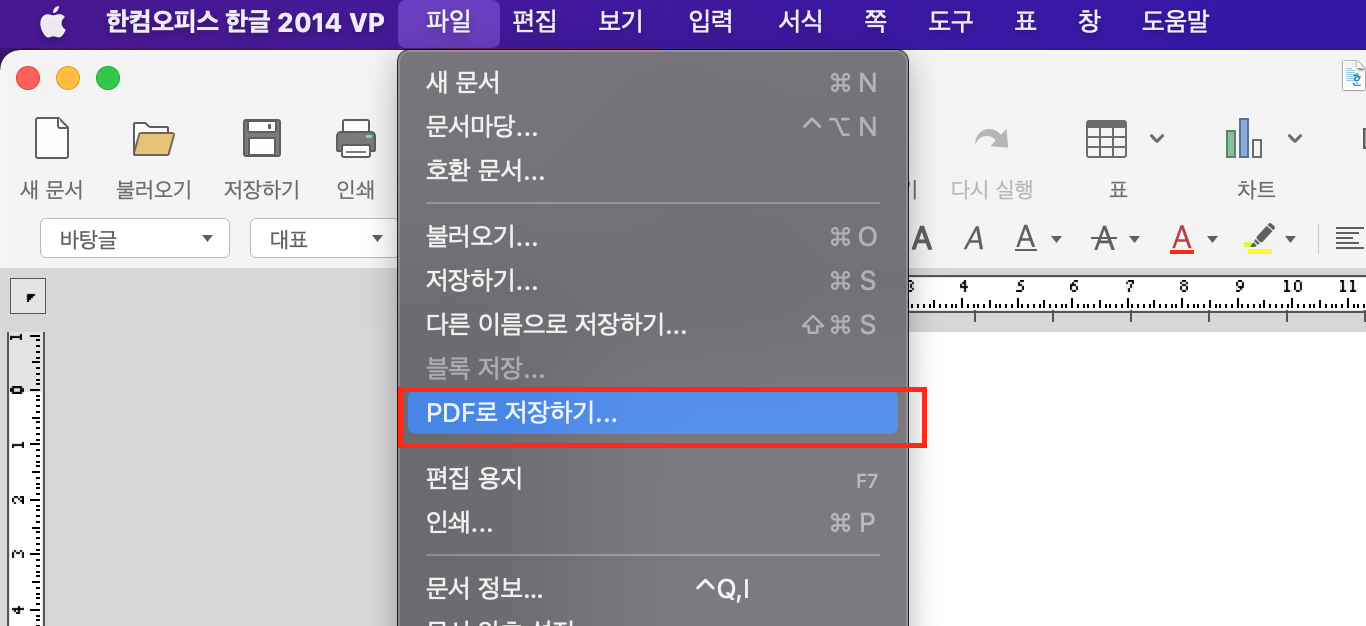Open the 도움말 menu
Image resolution: width=1366 pixels, height=626 pixels.
pyautogui.click(x=1175, y=23)
